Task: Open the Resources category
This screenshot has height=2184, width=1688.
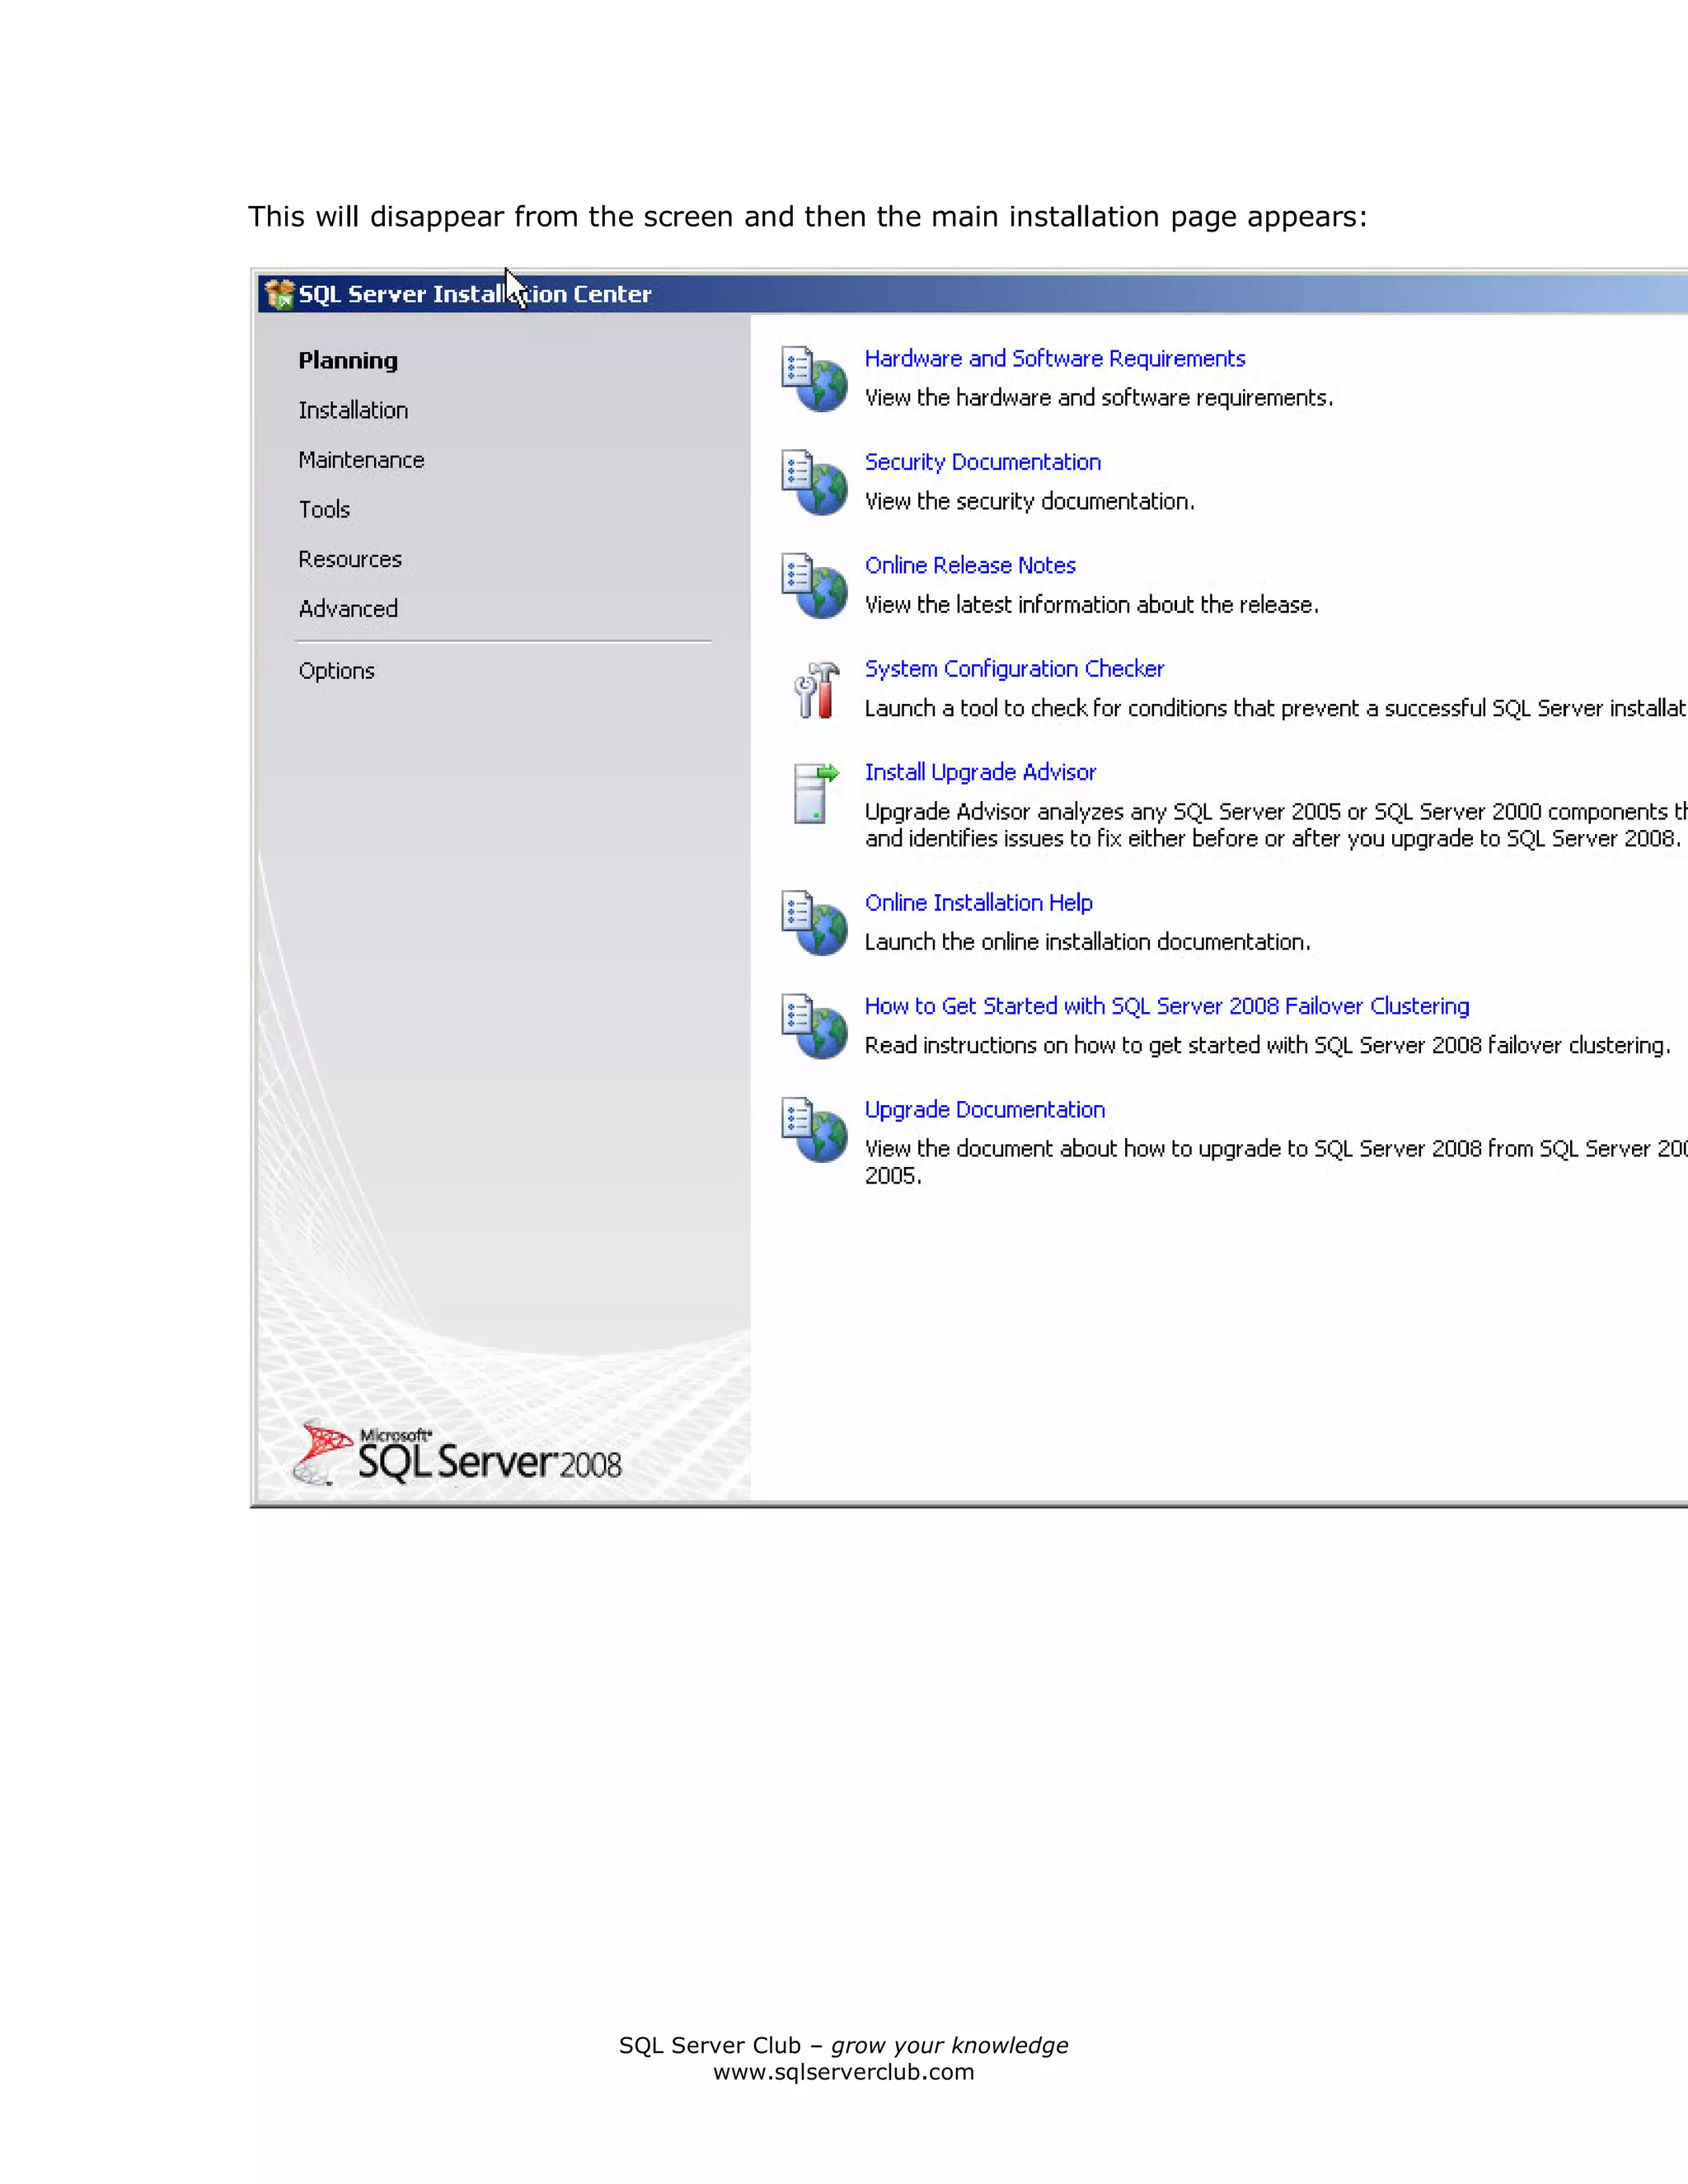Action: tap(350, 559)
